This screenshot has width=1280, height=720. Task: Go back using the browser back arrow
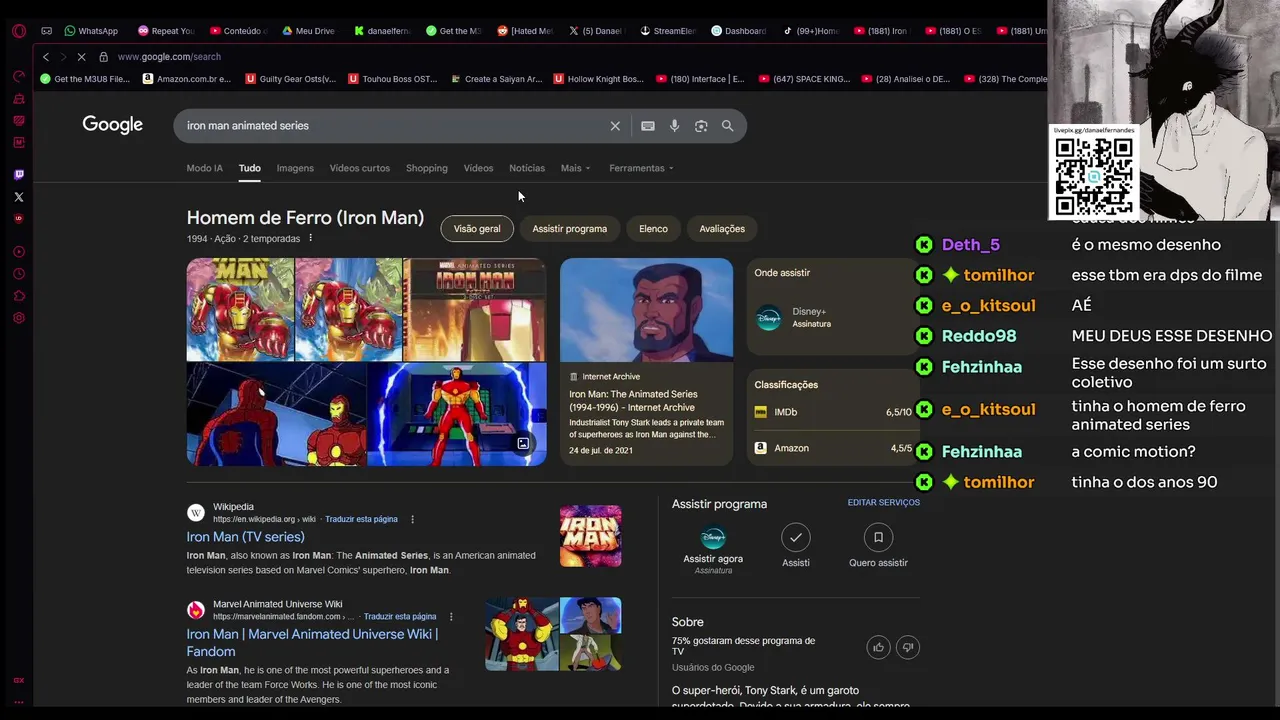coord(45,57)
